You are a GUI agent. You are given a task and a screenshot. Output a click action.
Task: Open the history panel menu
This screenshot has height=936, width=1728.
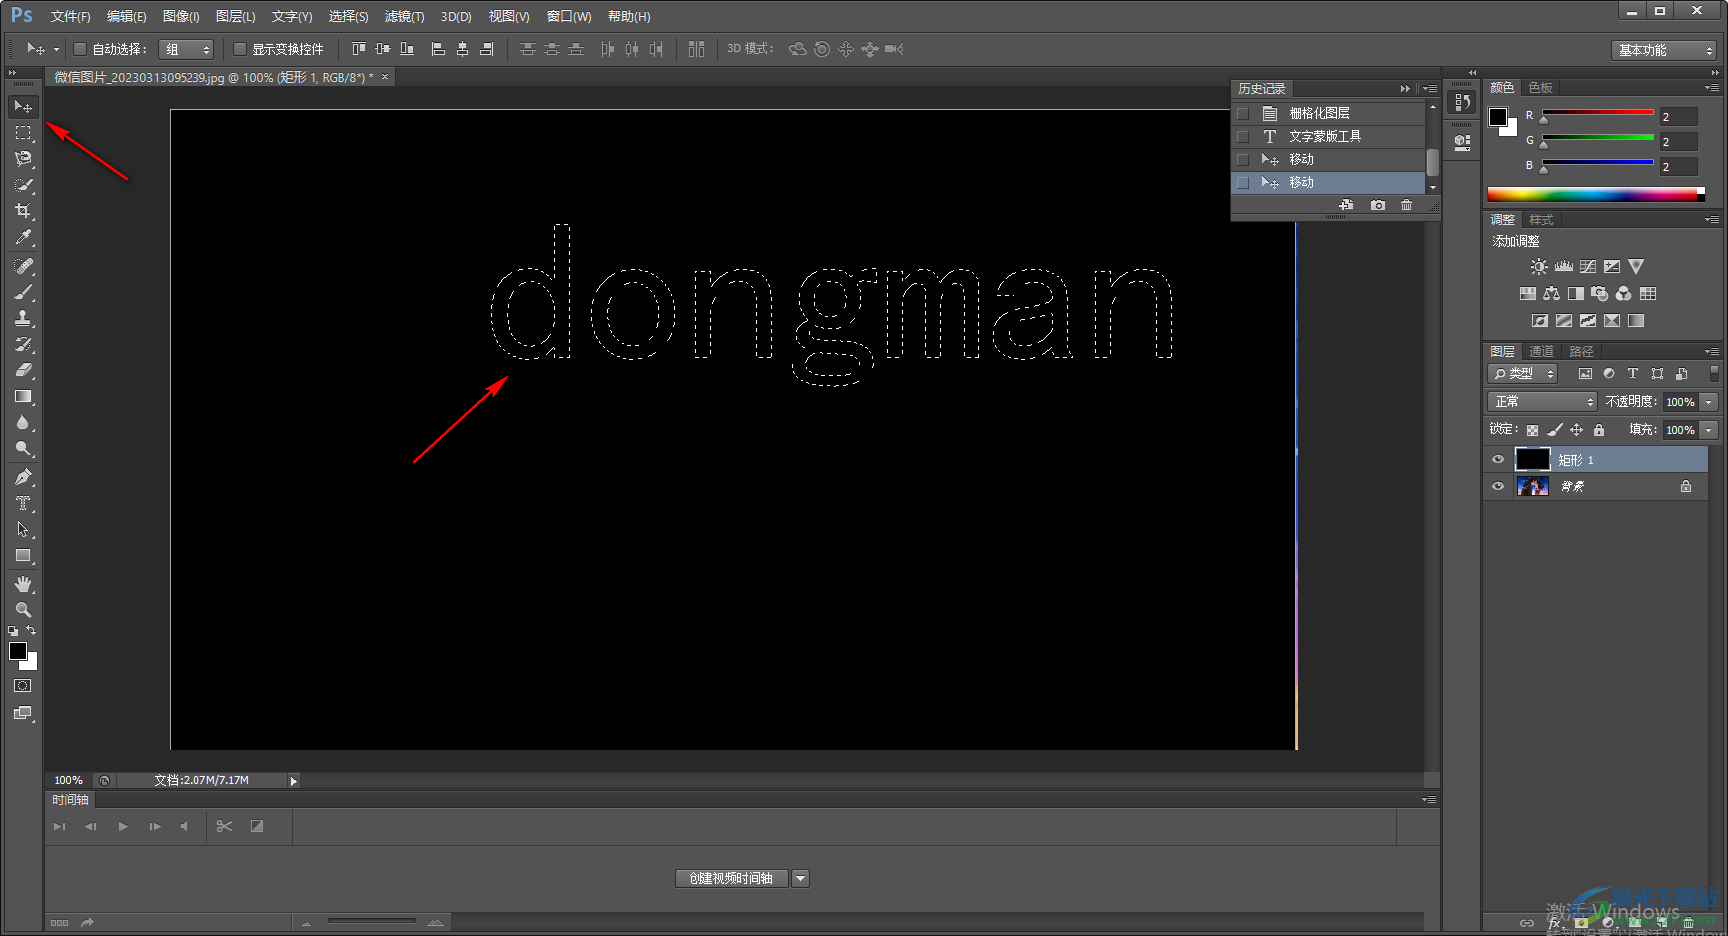1430,89
